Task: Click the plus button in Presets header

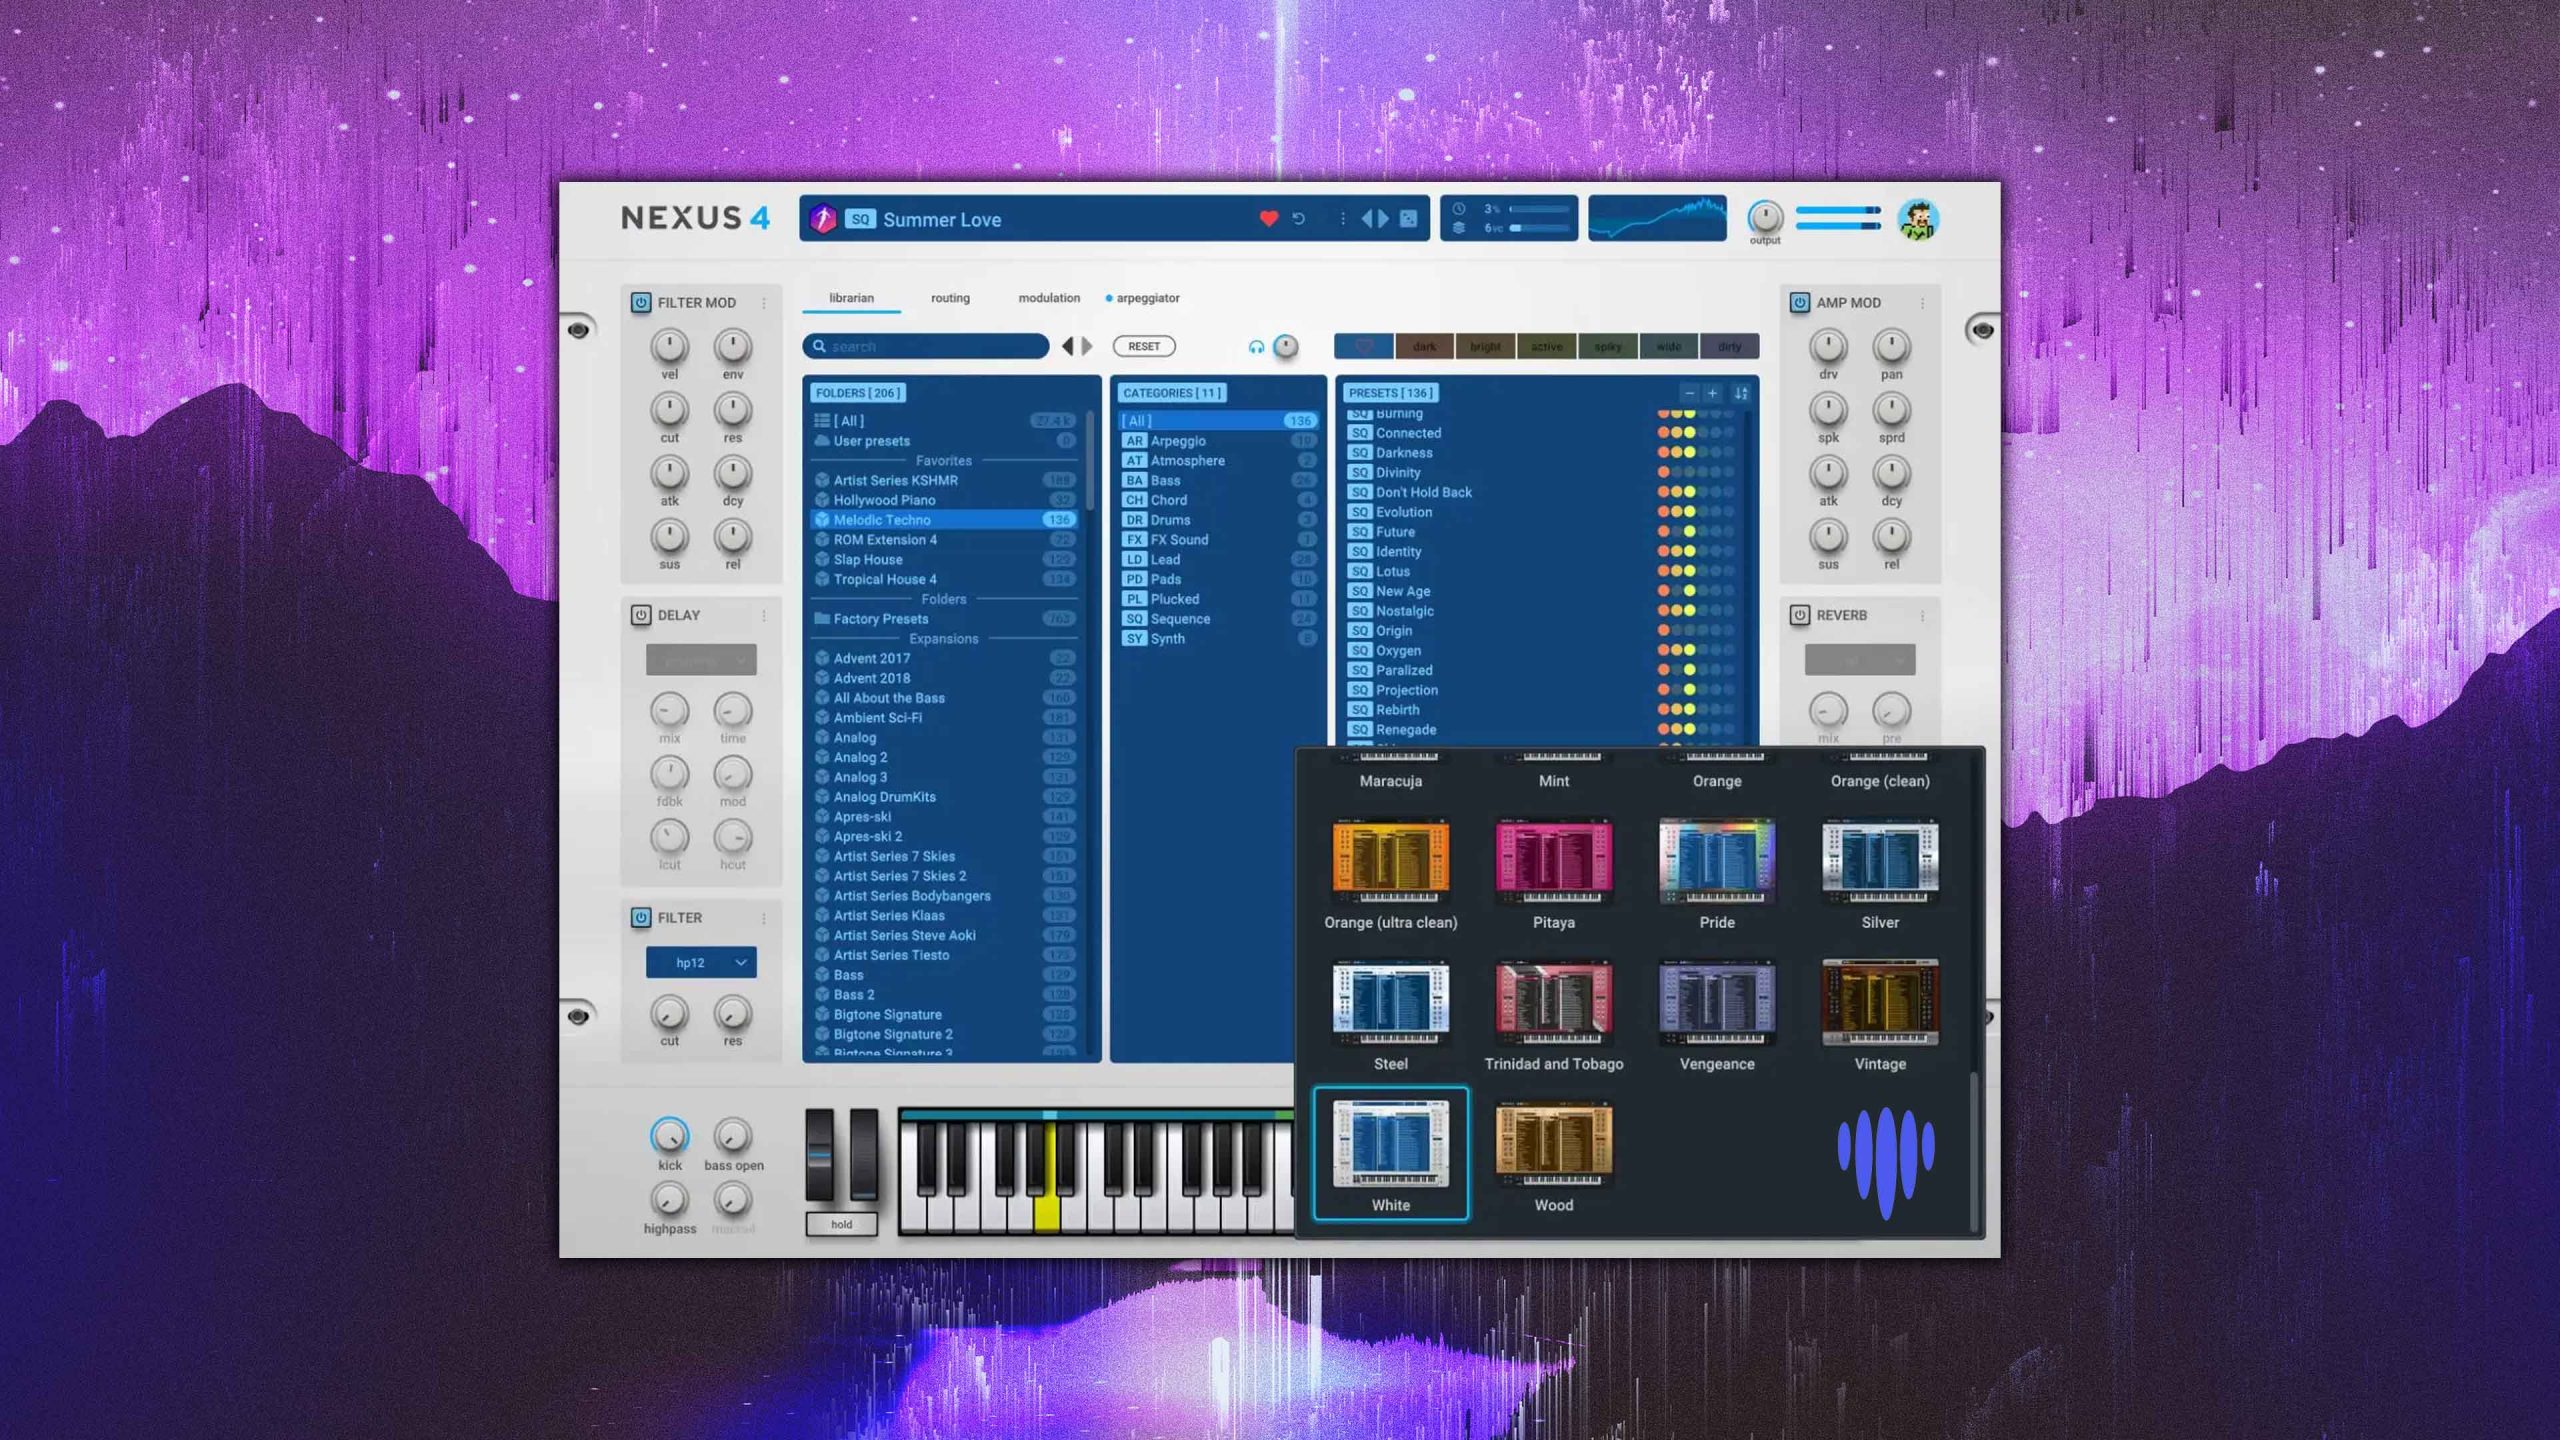Action: pyautogui.click(x=1712, y=393)
